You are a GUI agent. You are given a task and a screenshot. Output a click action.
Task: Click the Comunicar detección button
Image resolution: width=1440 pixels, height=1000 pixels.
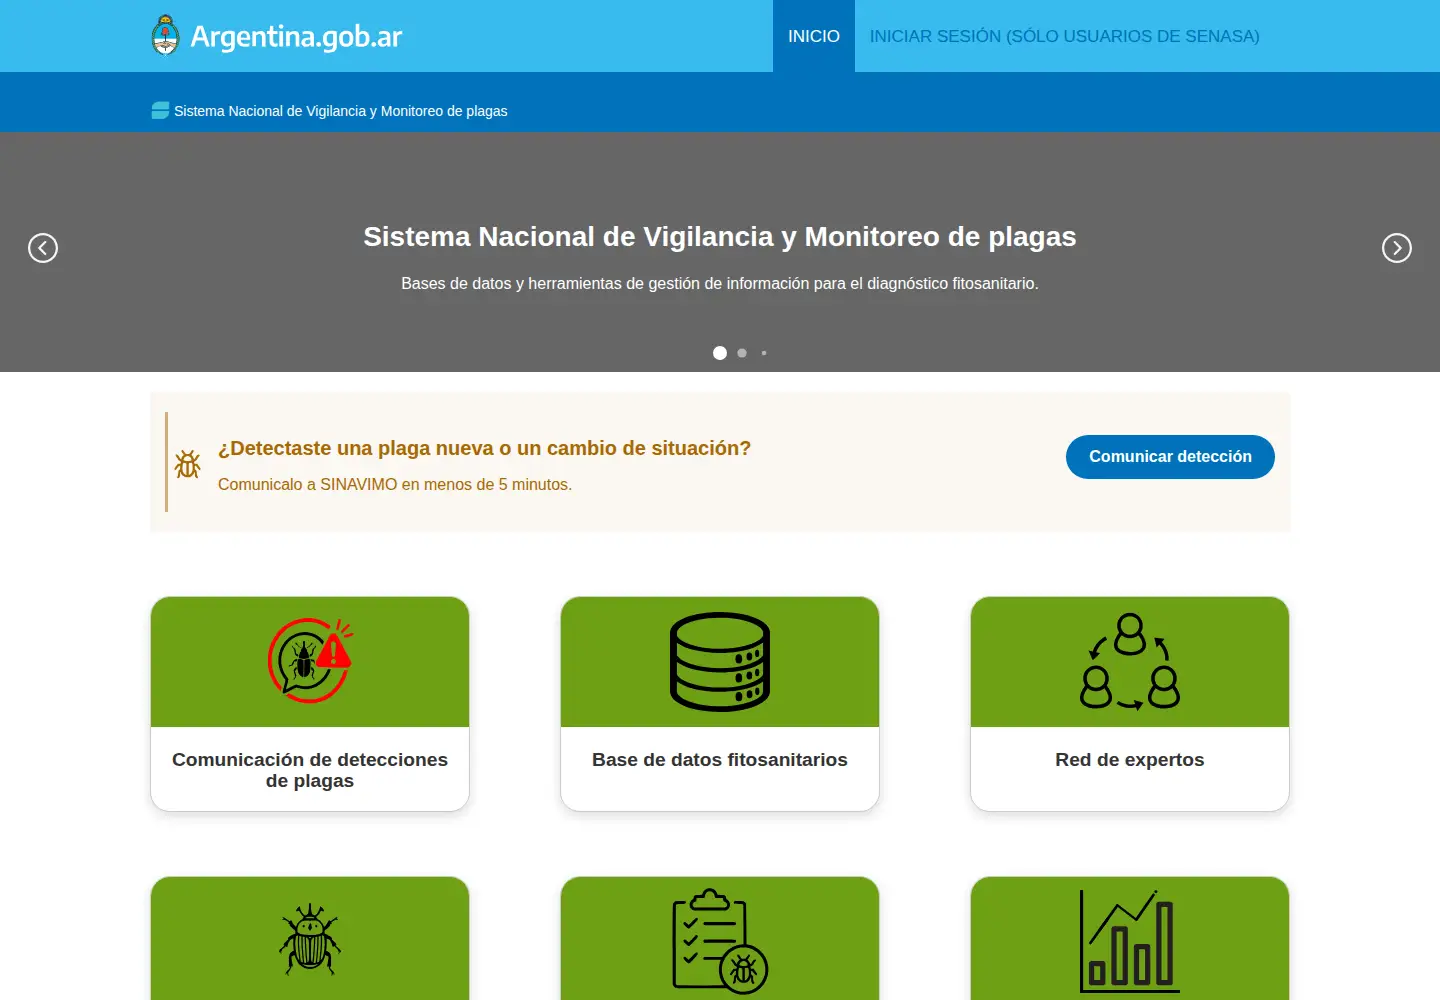(x=1170, y=457)
